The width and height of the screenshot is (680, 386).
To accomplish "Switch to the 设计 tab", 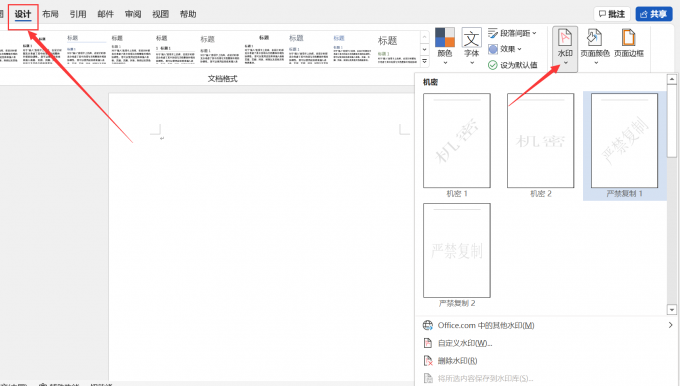I will (x=23, y=14).
